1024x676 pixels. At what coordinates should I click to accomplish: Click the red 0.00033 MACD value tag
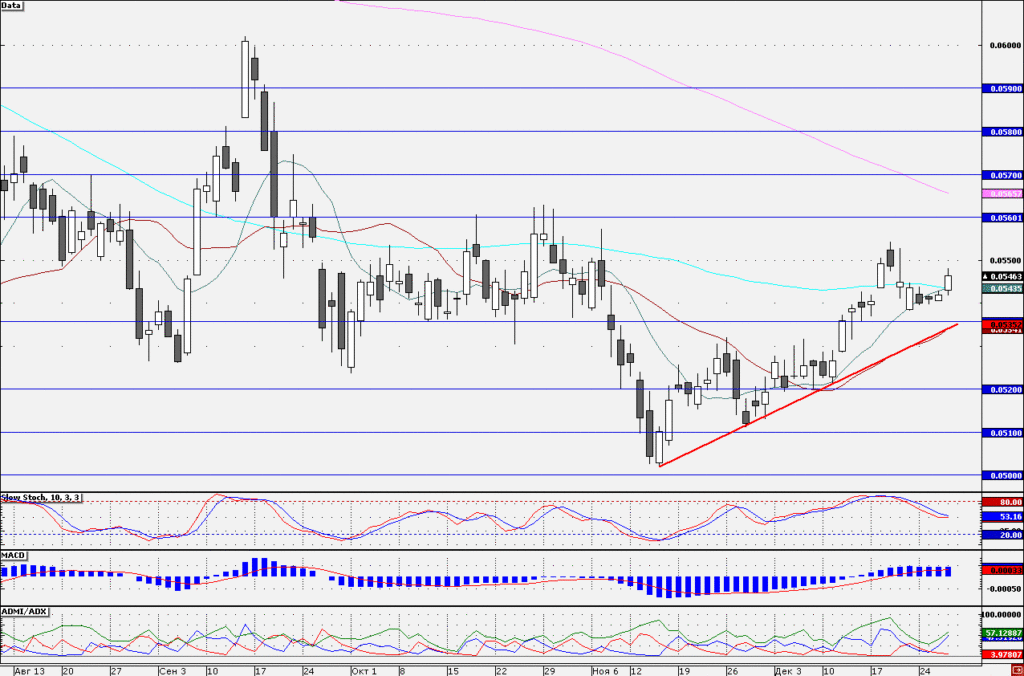[x=1002, y=570]
